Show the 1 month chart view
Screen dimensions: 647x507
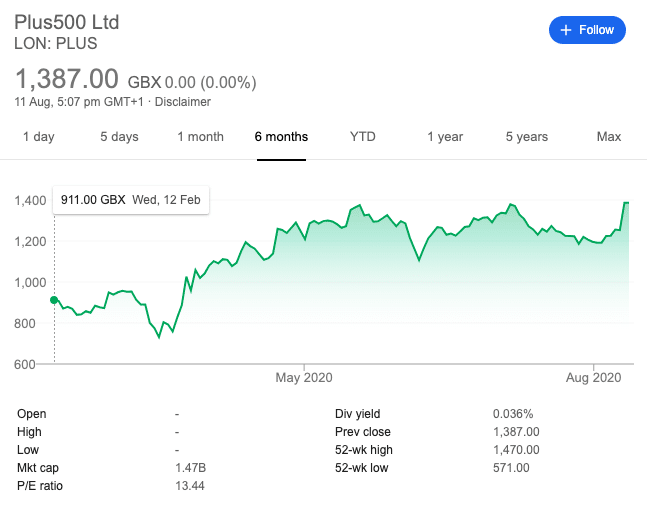pyautogui.click(x=200, y=137)
